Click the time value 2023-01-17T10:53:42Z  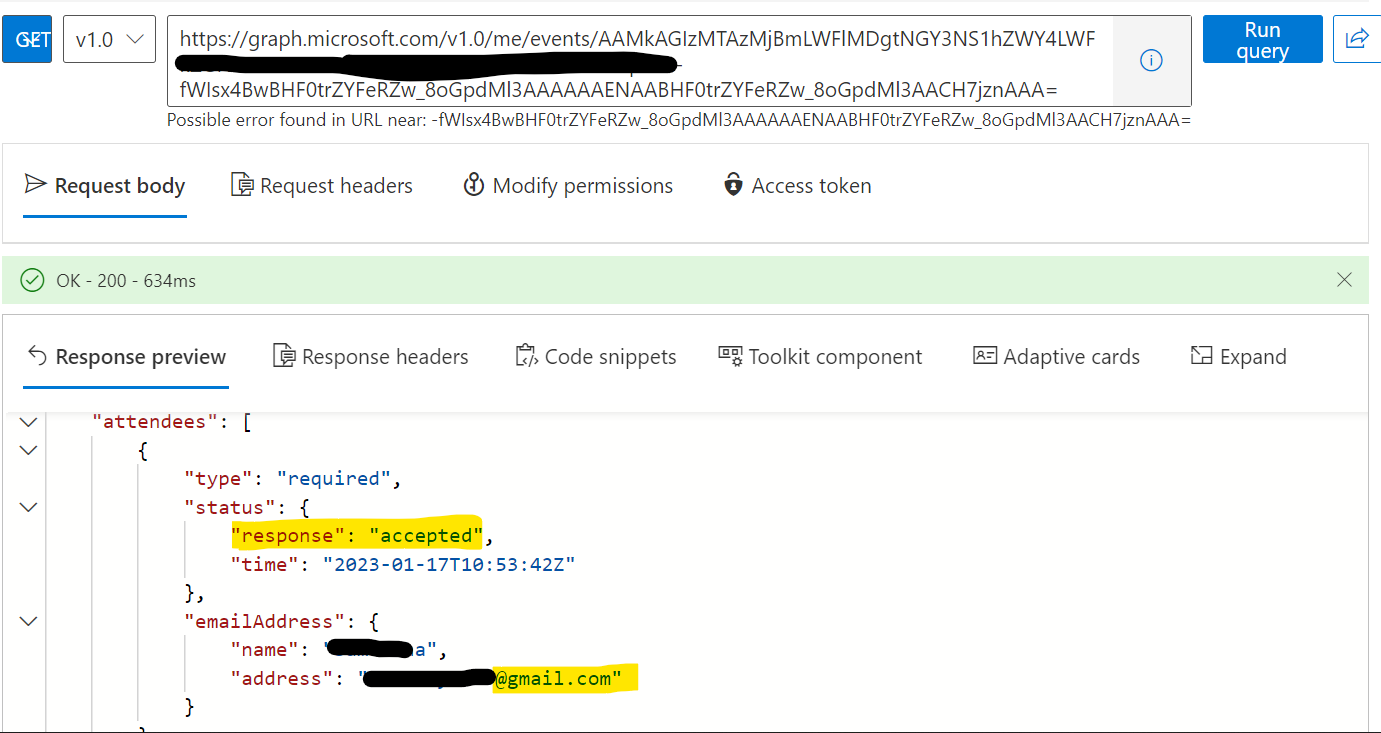tap(449, 564)
